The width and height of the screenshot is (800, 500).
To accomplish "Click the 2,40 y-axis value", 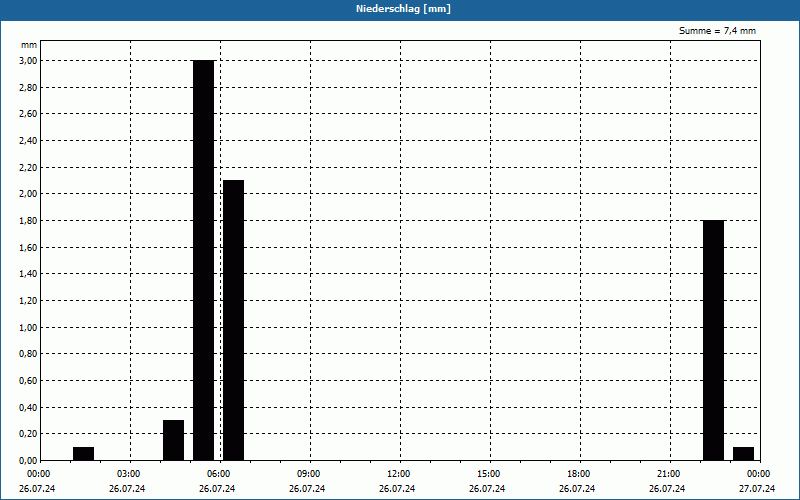I will tap(28, 141).
